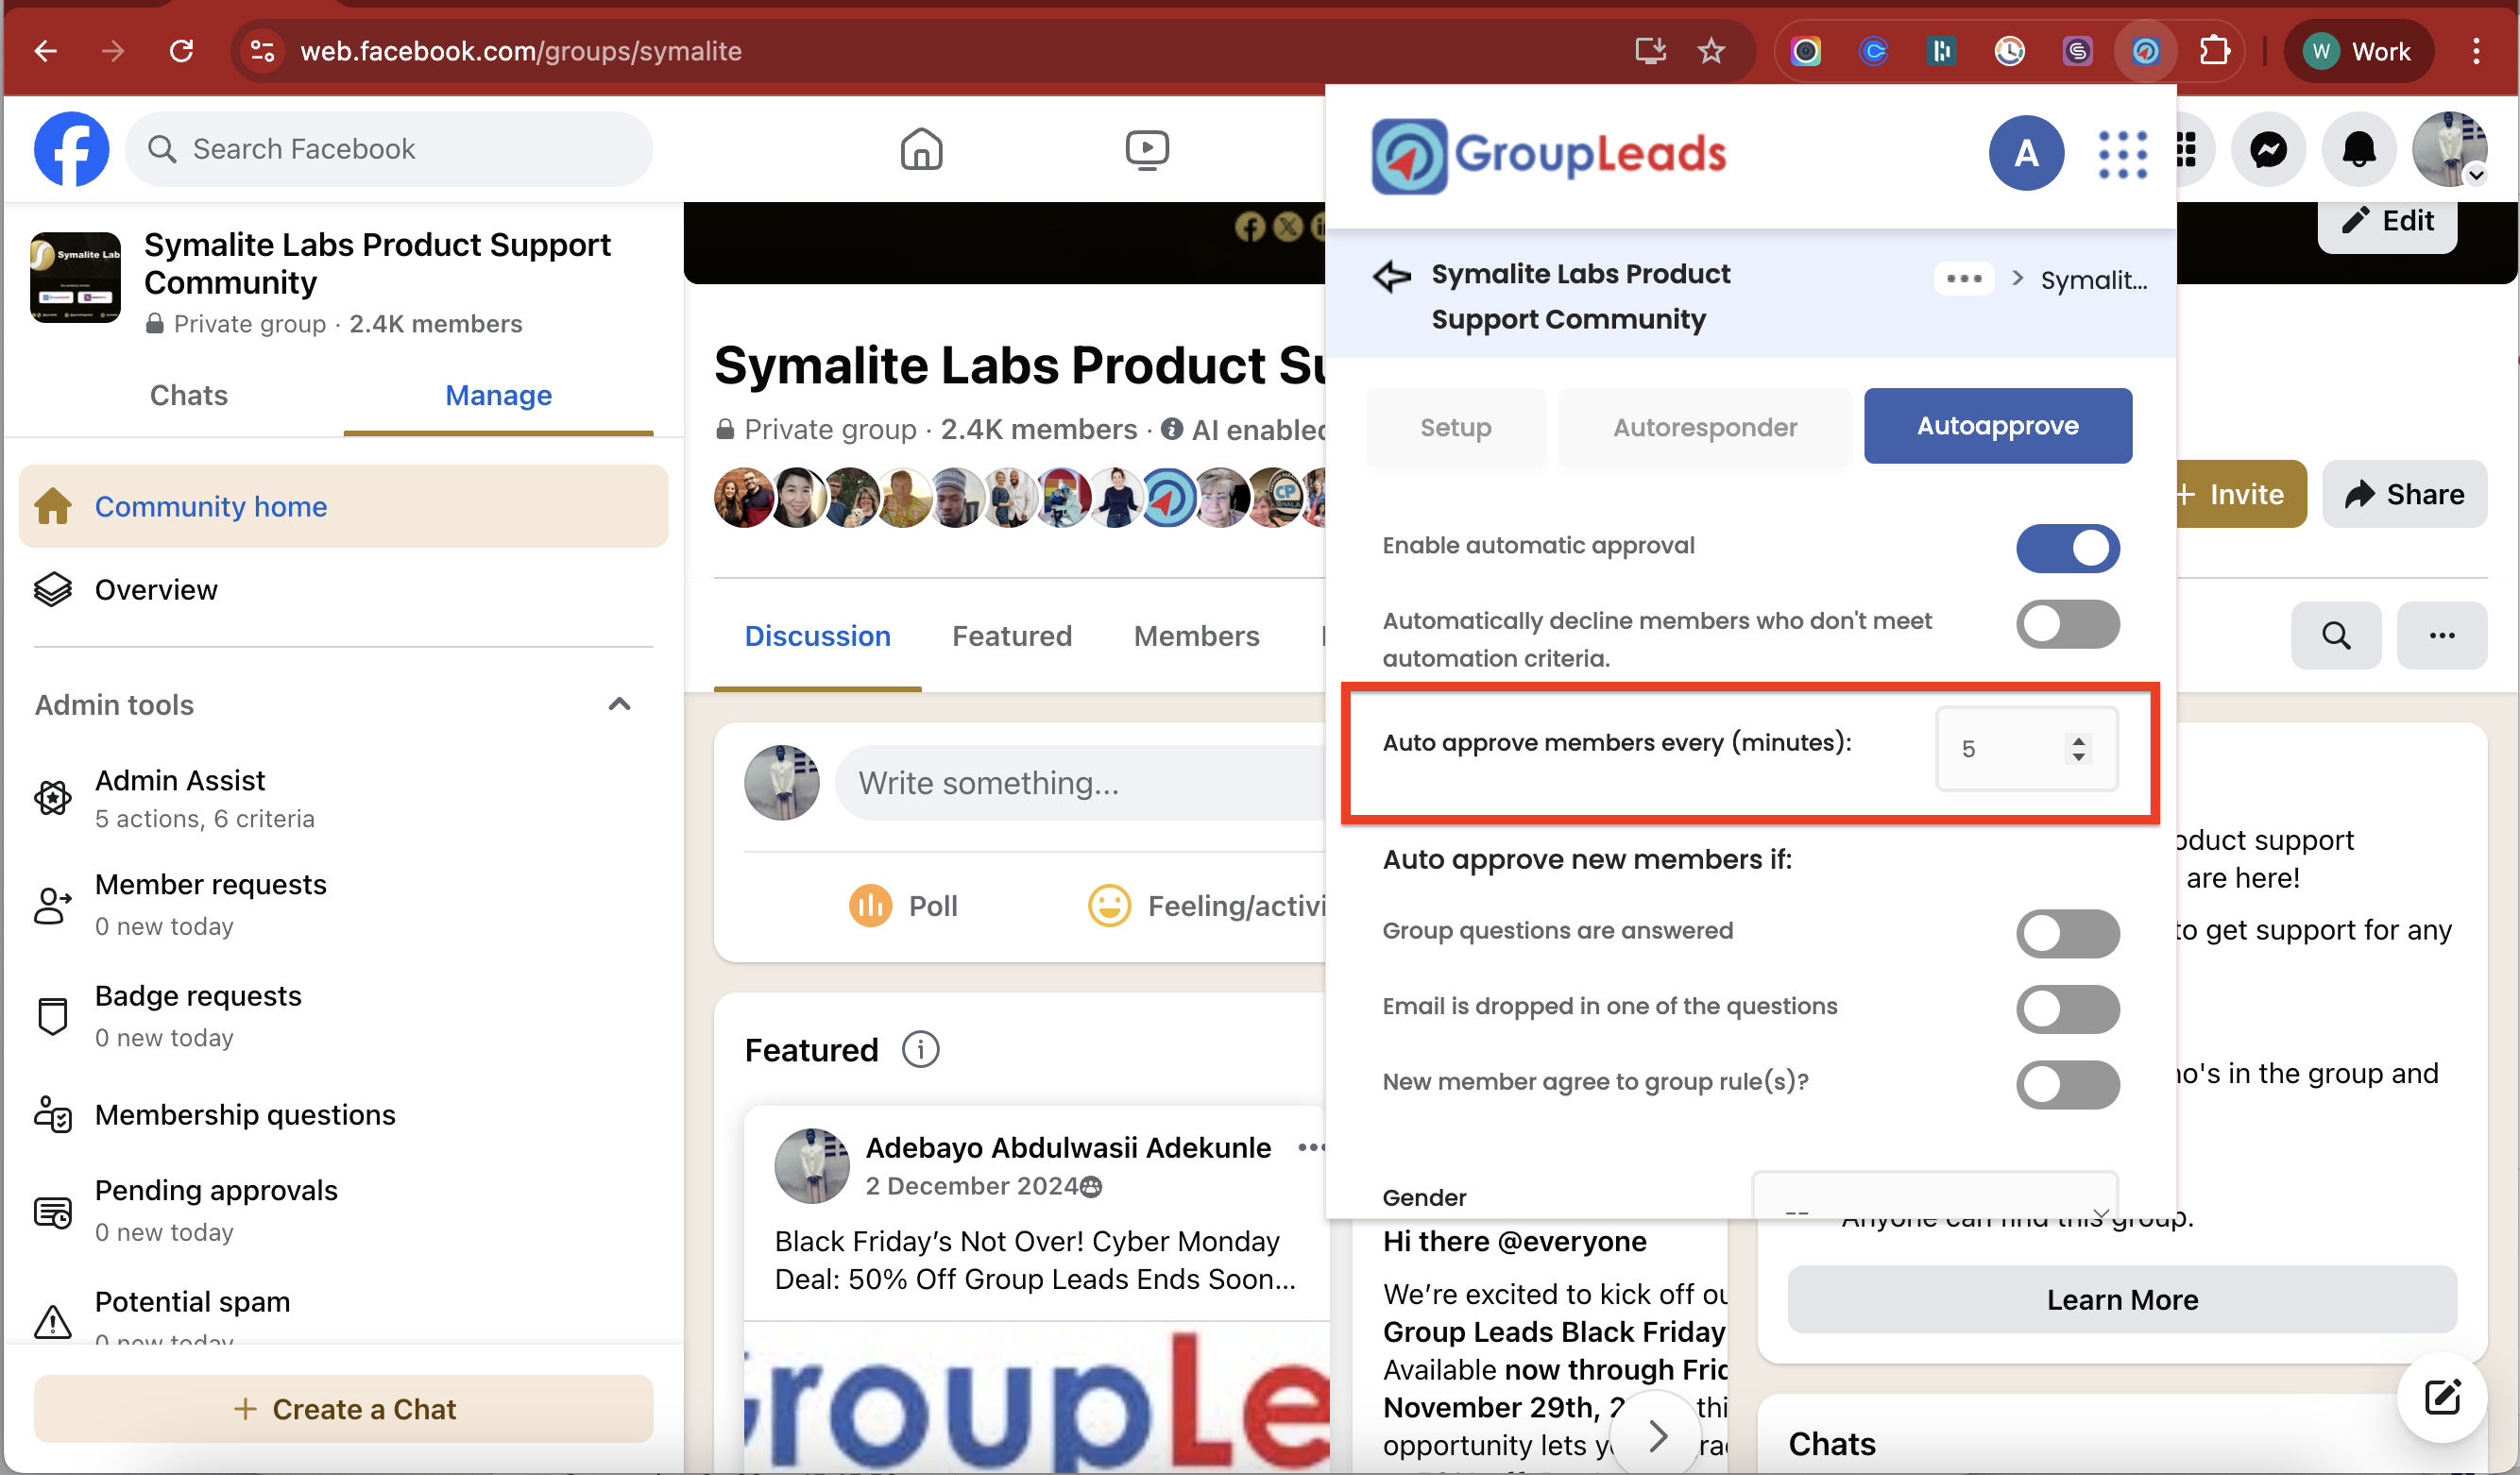This screenshot has height=1475, width=2520.
Task: Open the Discussion tab
Action: coord(817,636)
